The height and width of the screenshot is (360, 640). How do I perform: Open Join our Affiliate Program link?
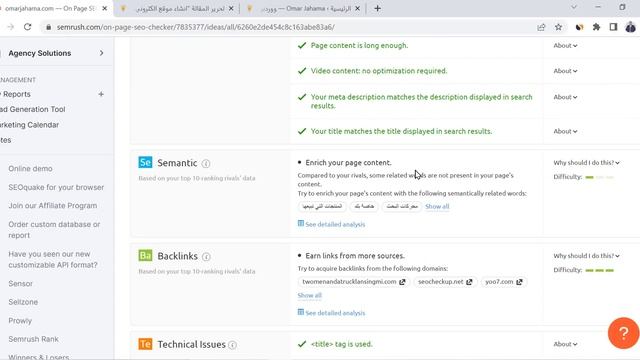point(53,206)
